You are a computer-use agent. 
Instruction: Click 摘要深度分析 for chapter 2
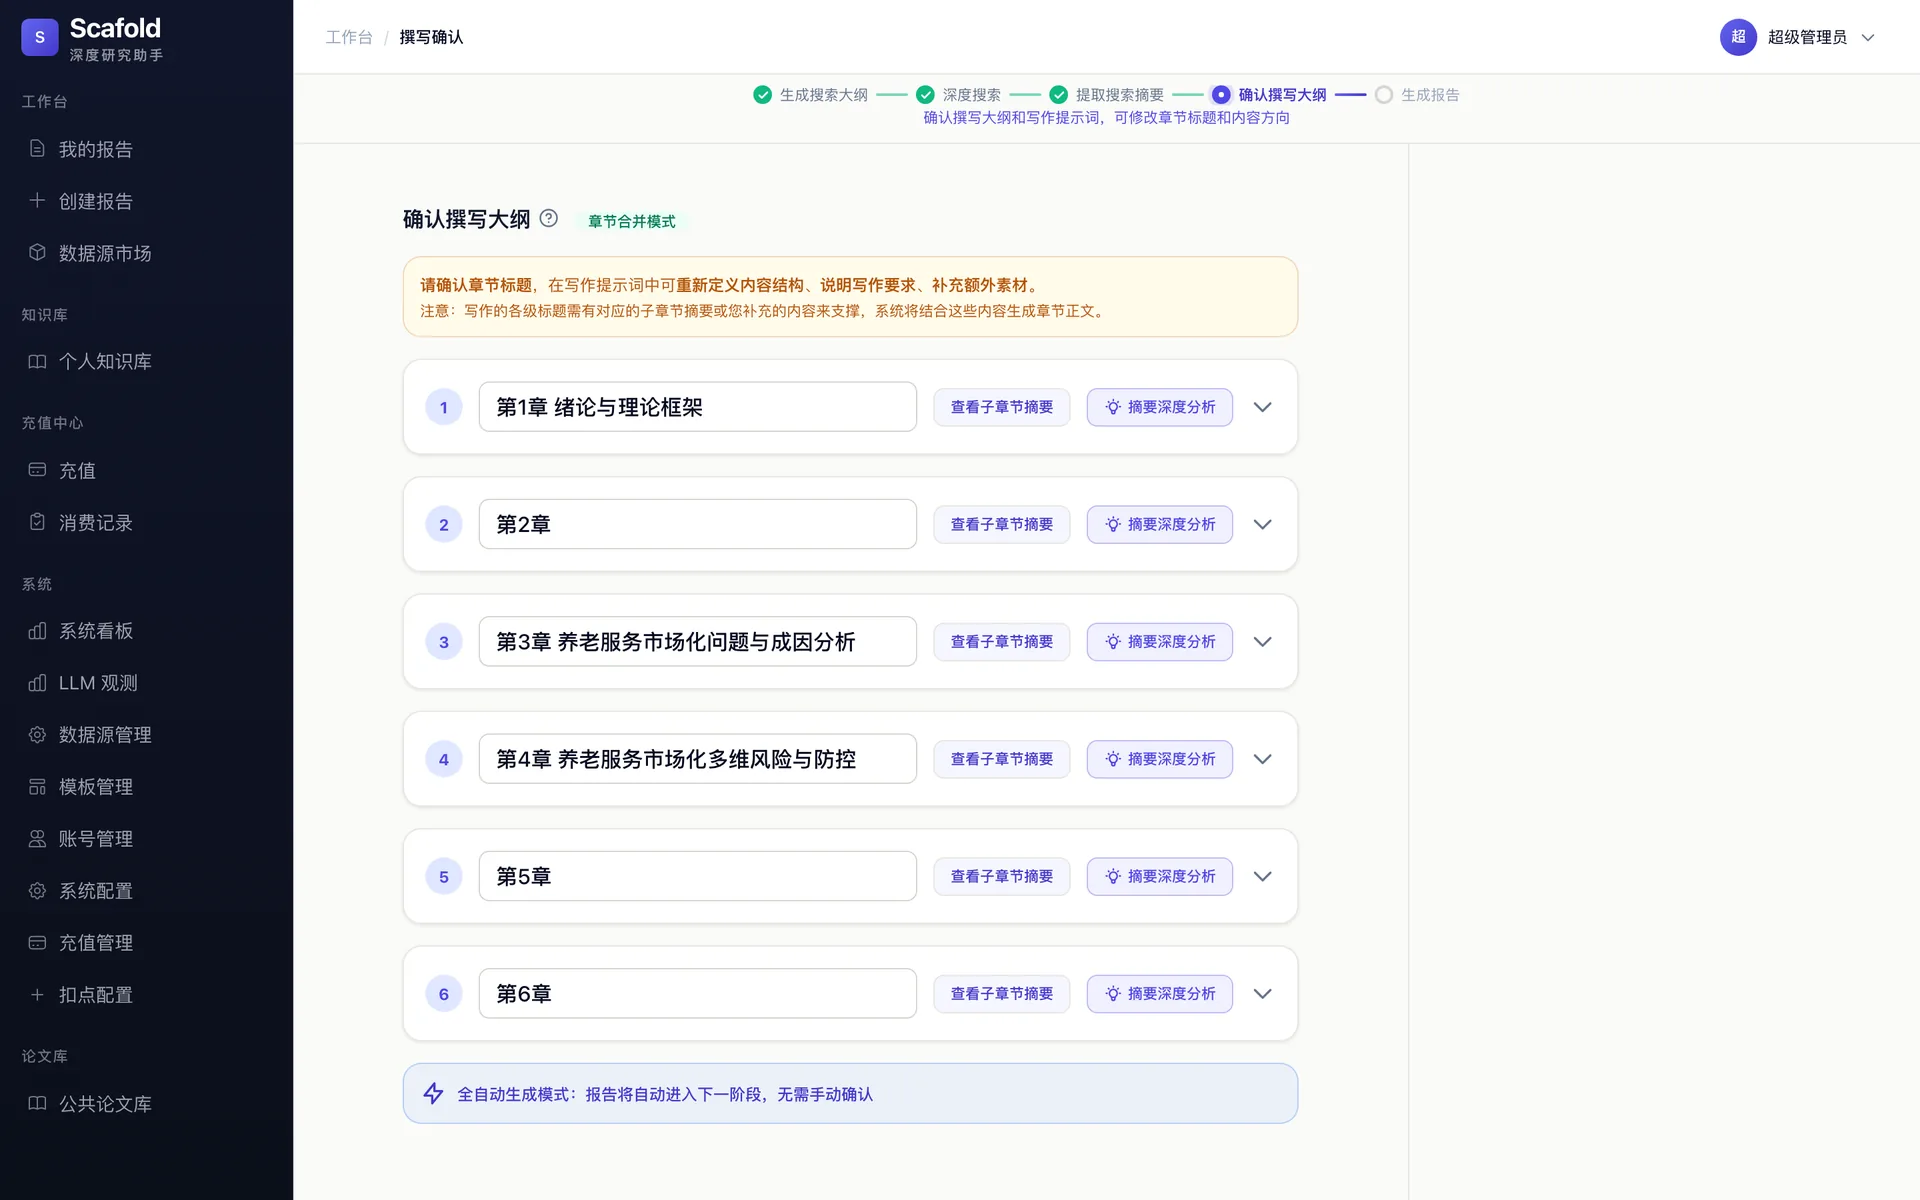tap(1160, 524)
